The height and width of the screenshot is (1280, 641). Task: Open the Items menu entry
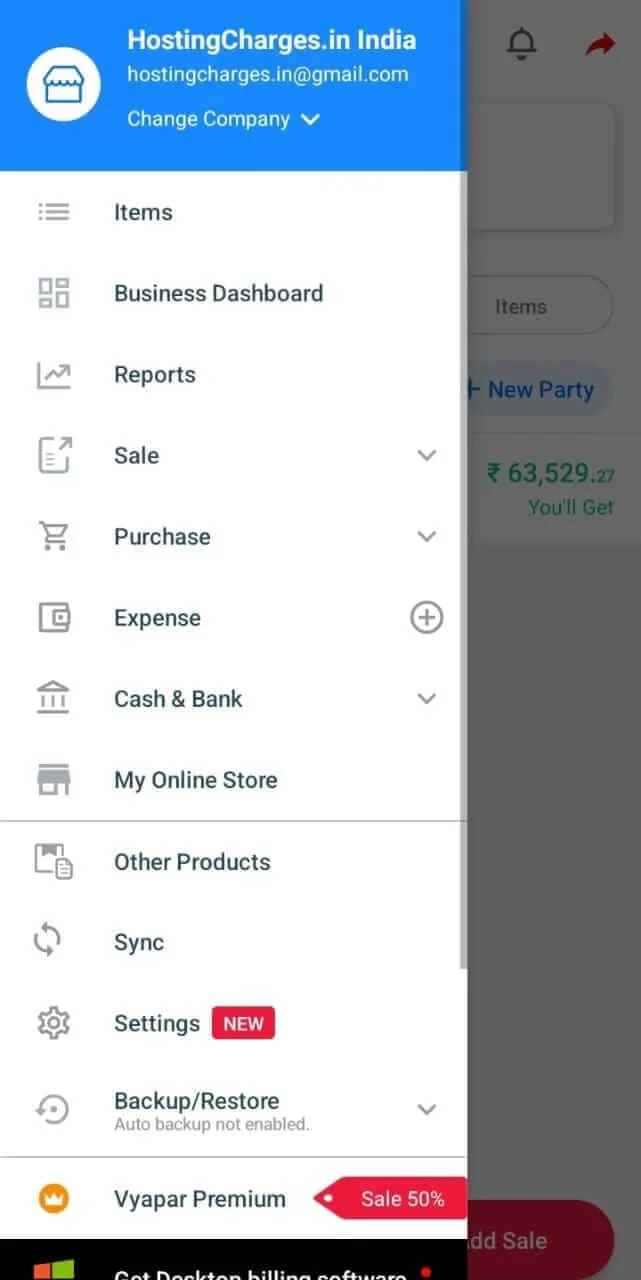tap(143, 212)
